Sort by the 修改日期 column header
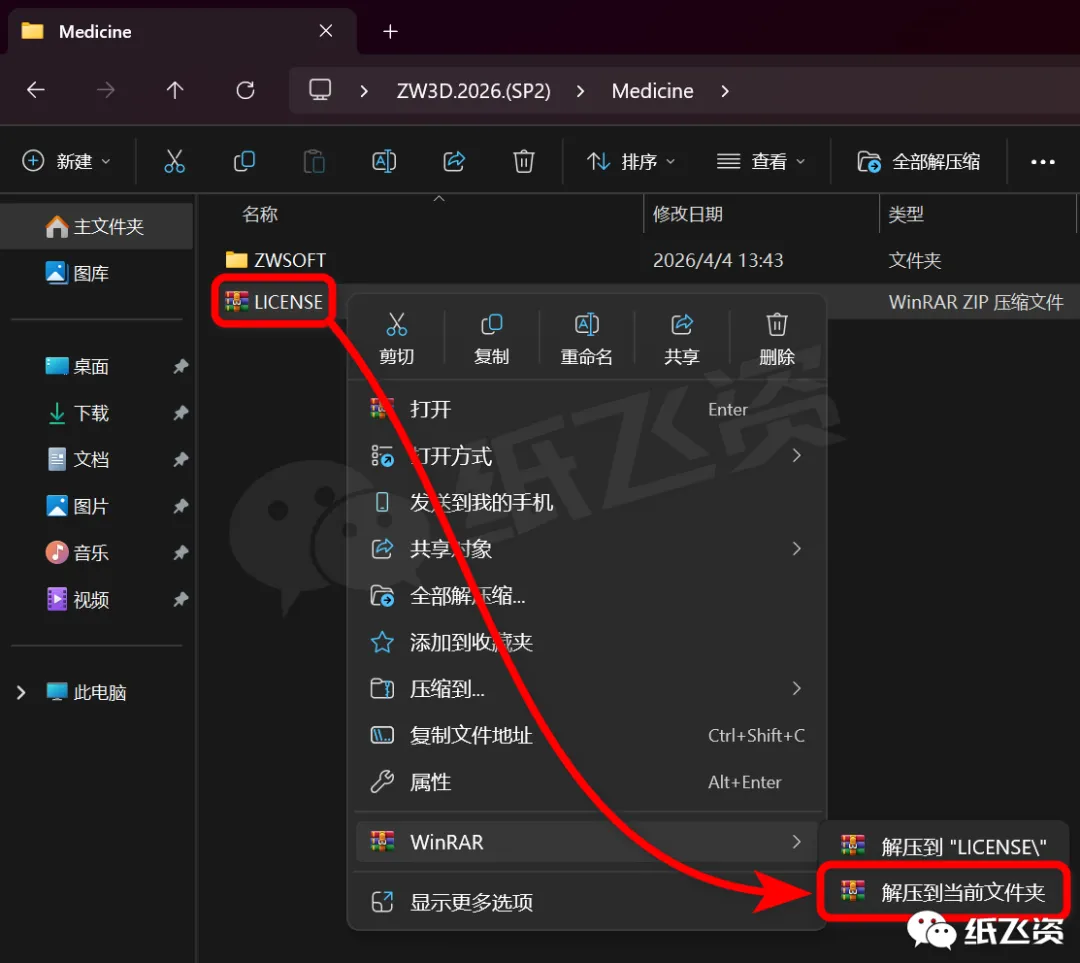 (687, 214)
